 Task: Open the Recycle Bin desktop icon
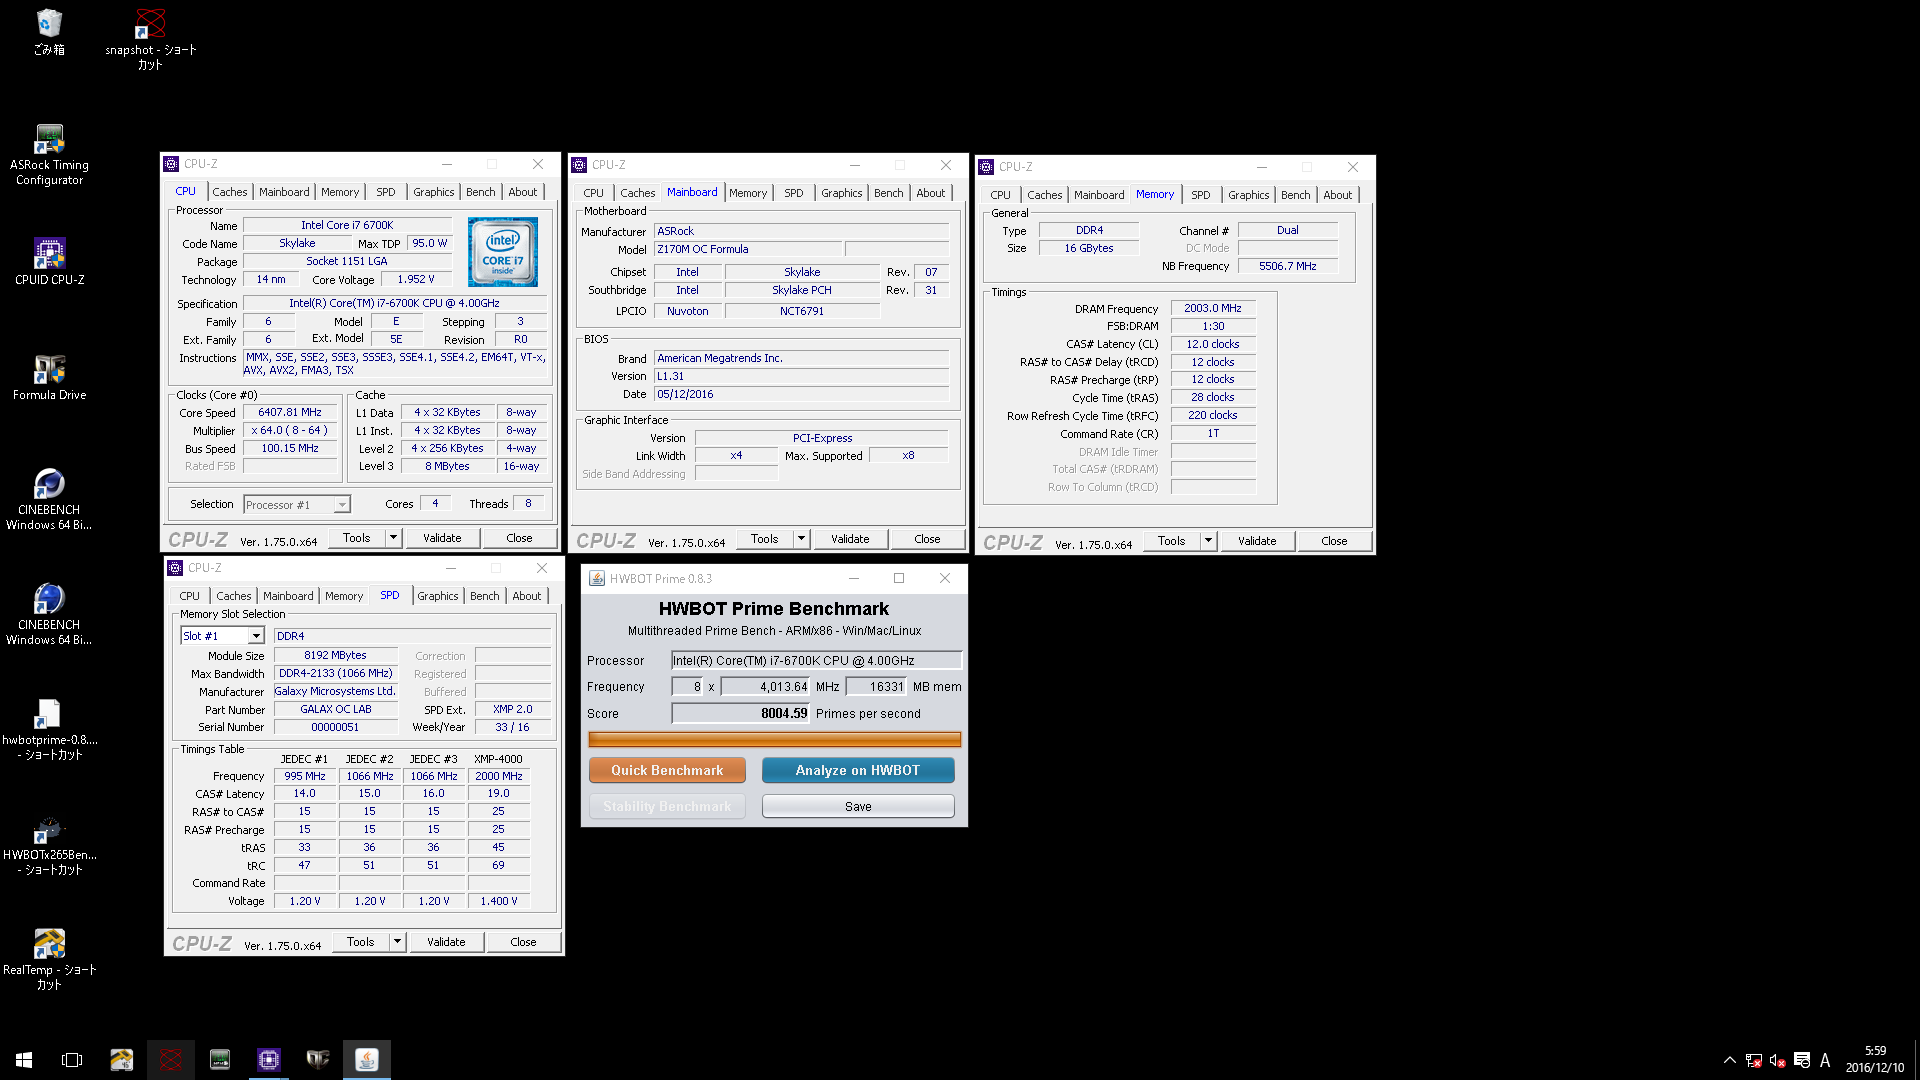[x=49, y=32]
